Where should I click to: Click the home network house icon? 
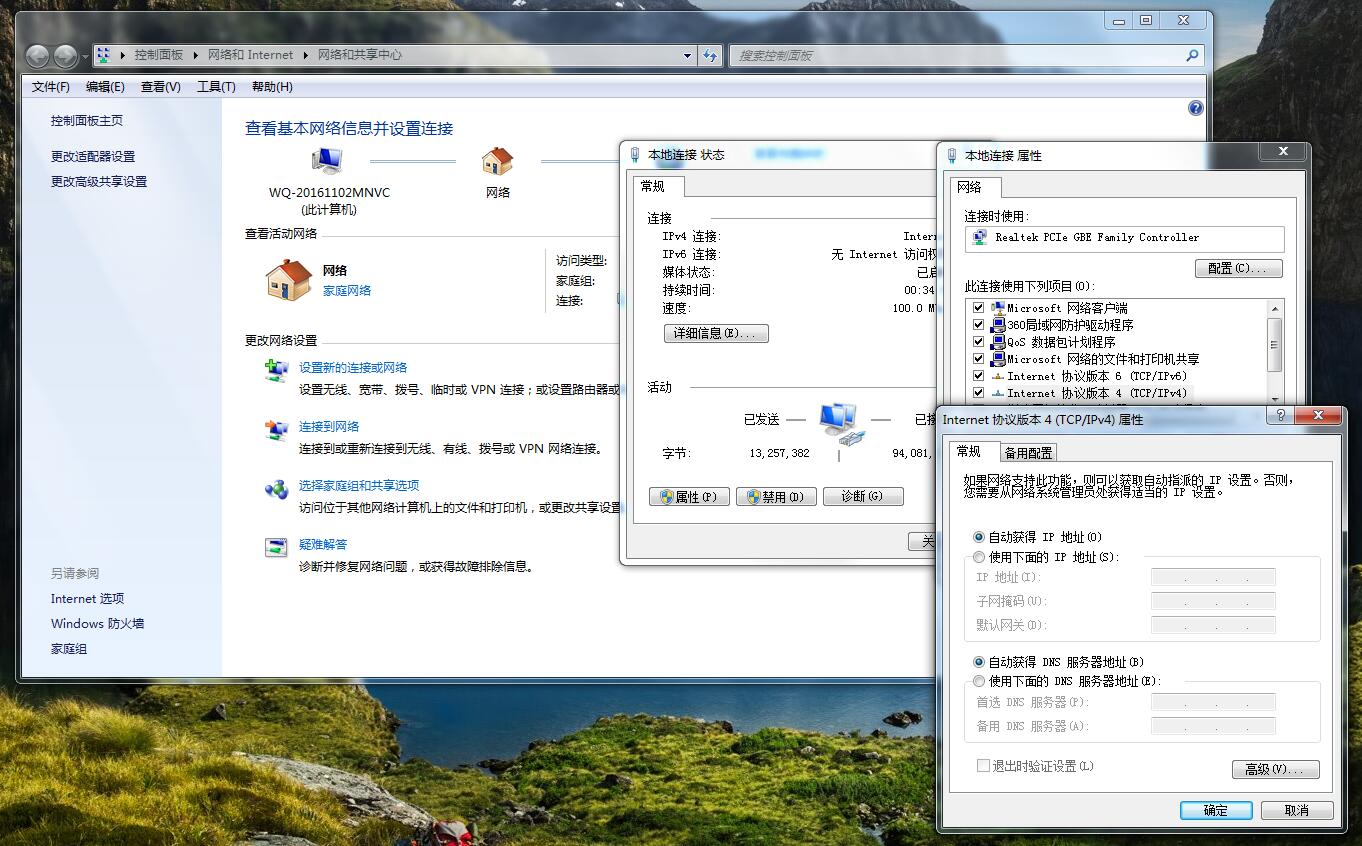[288, 280]
